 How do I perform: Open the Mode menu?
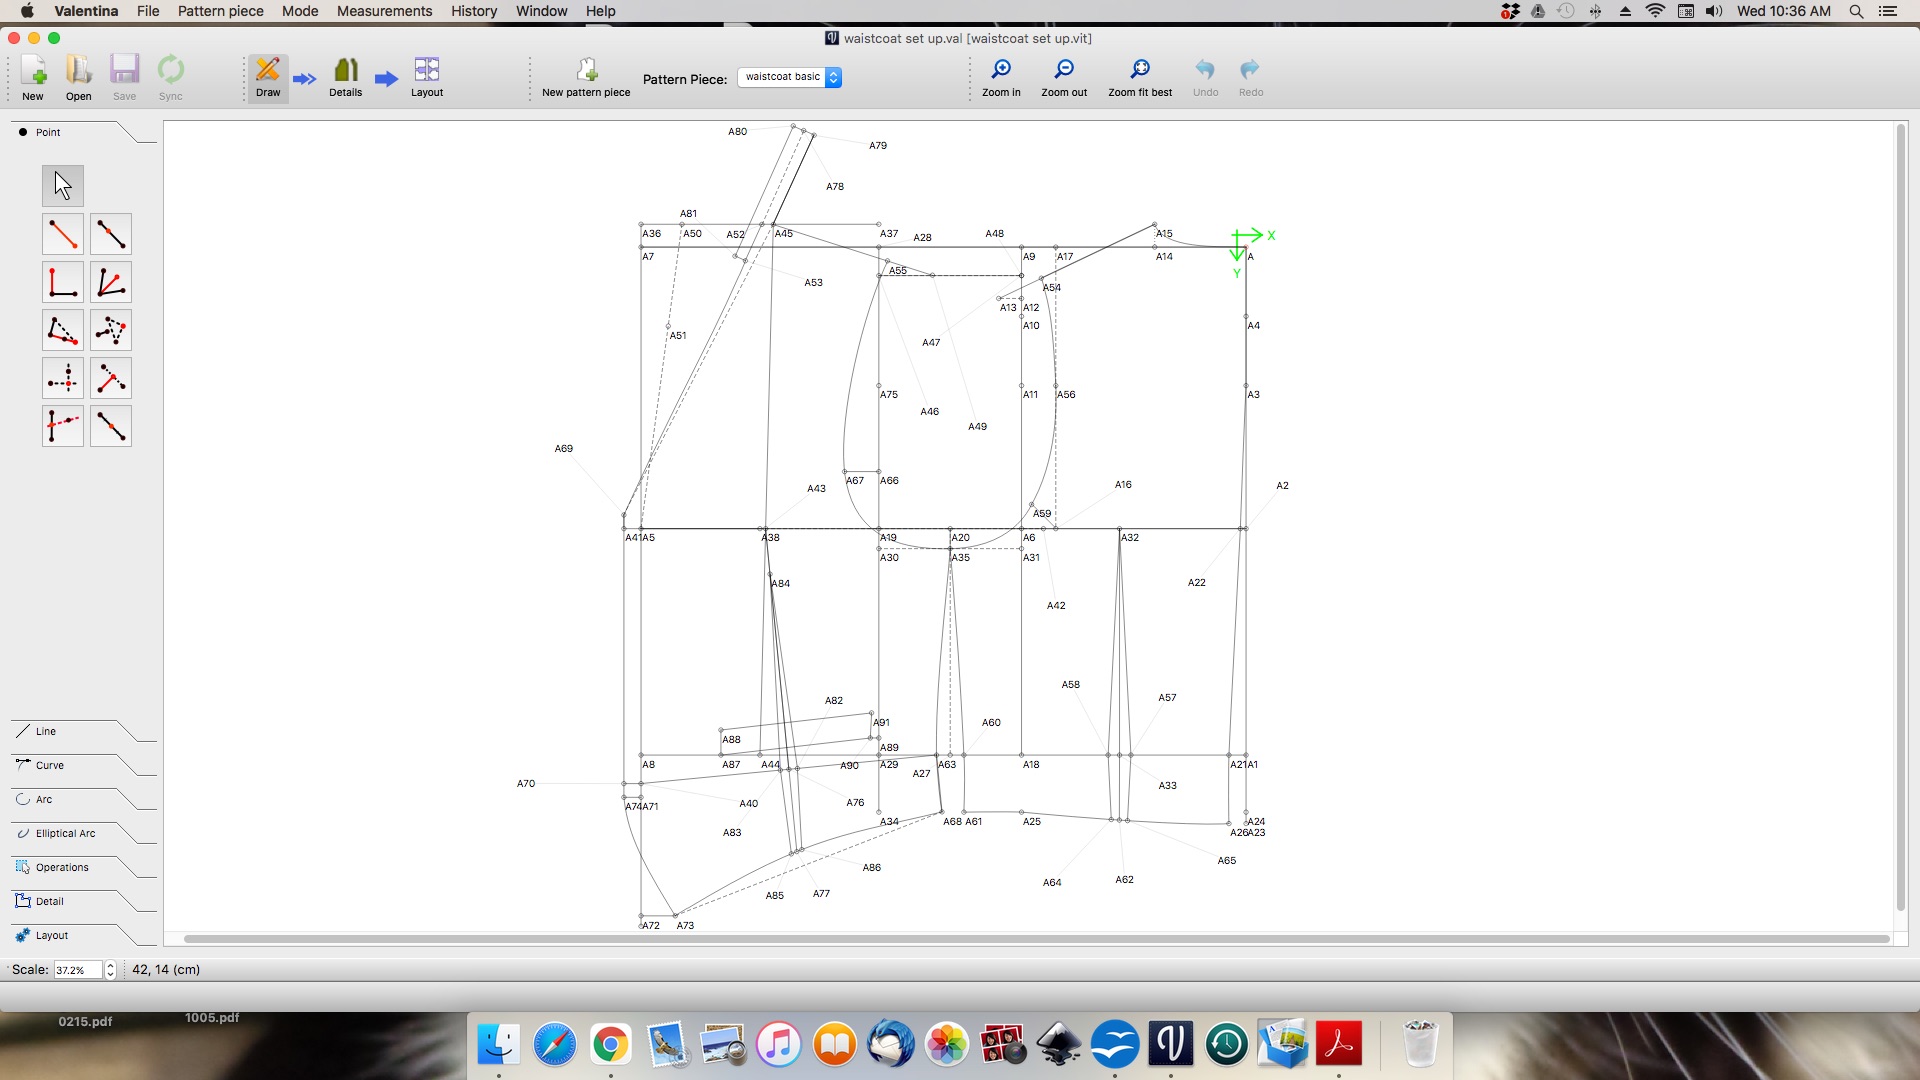(300, 11)
